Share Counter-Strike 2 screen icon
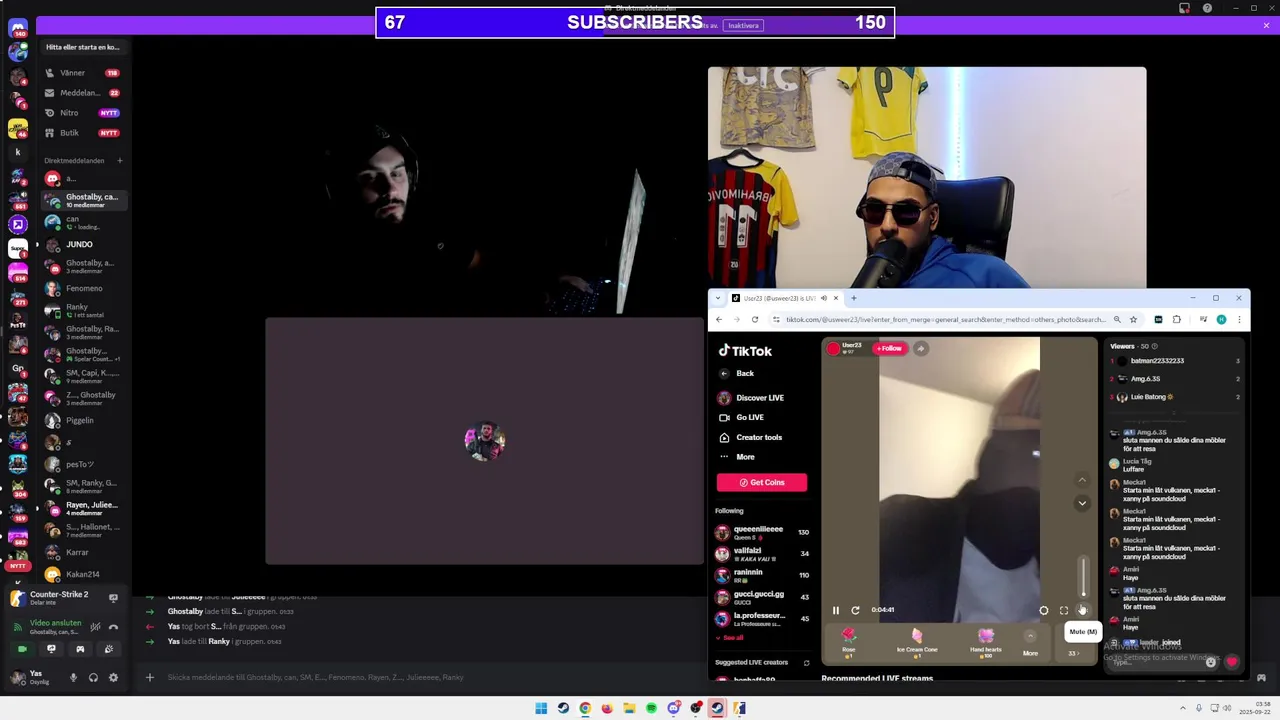Image resolution: width=1280 pixels, height=720 pixels. (113, 598)
